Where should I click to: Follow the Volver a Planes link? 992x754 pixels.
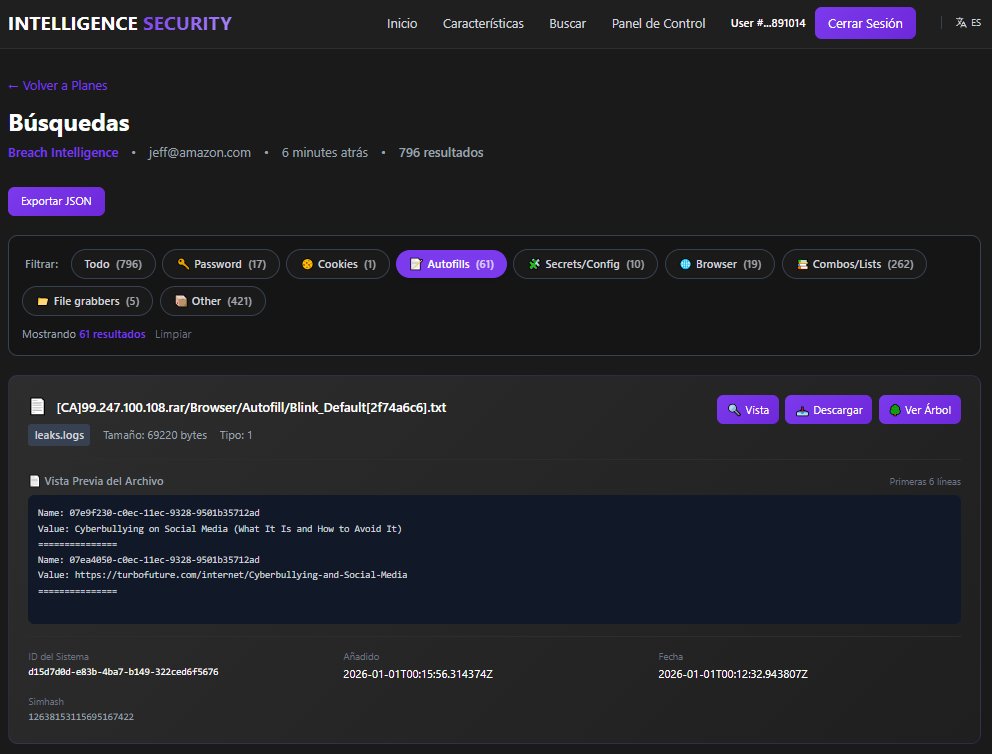pyautogui.click(x=57, y=85)
